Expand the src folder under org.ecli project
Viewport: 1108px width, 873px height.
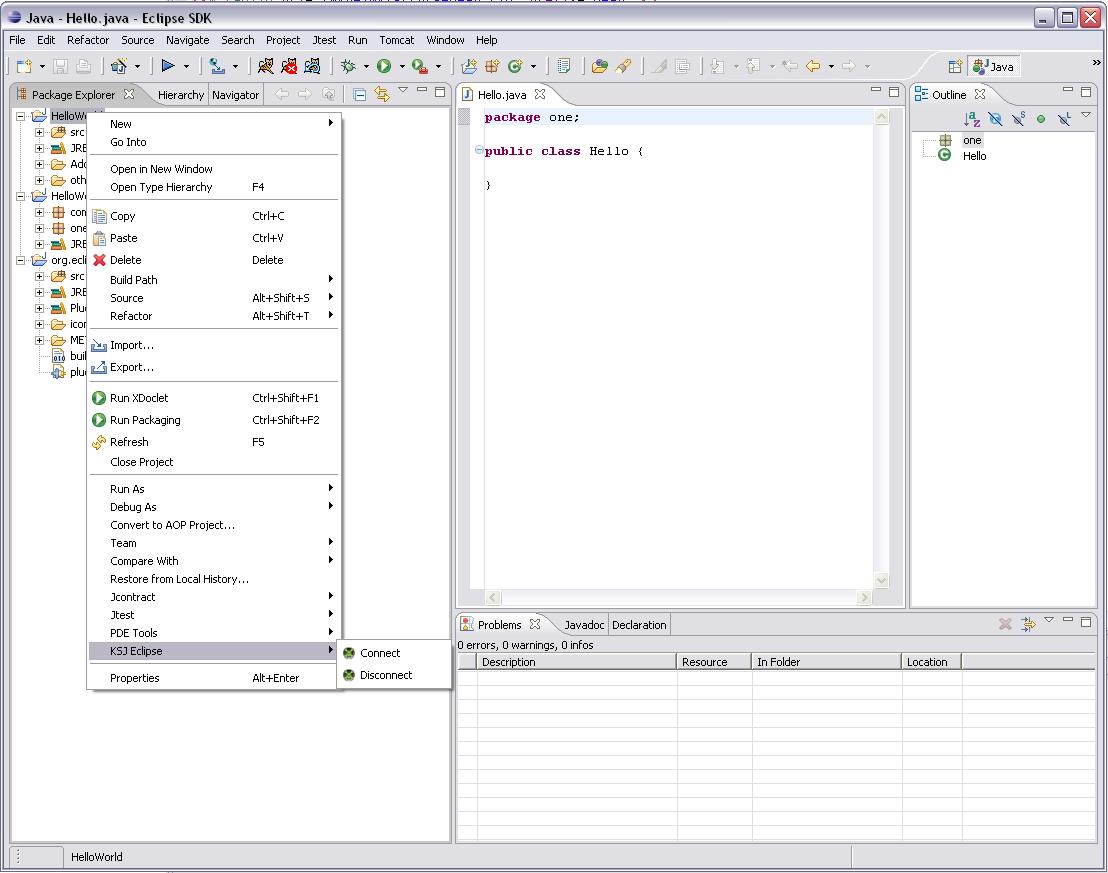coord(40,276)
